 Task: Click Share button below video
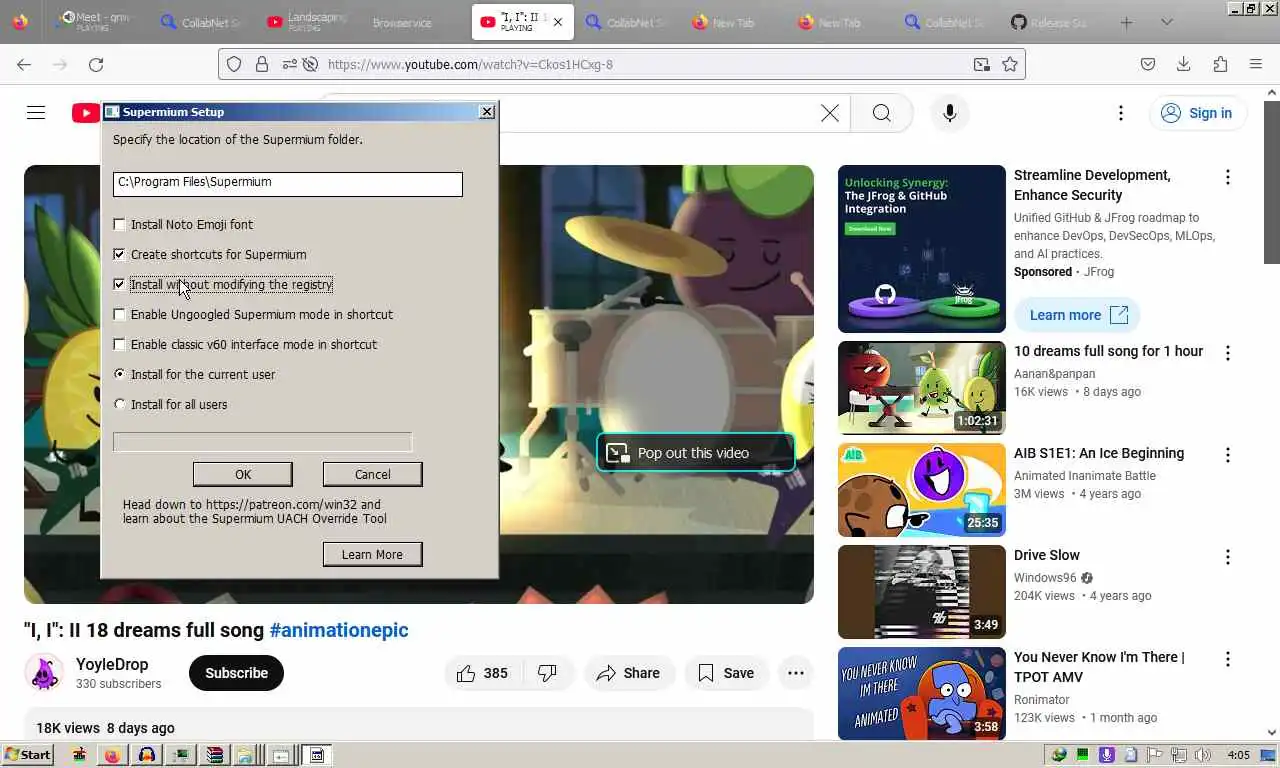click(x=629, y=673)
